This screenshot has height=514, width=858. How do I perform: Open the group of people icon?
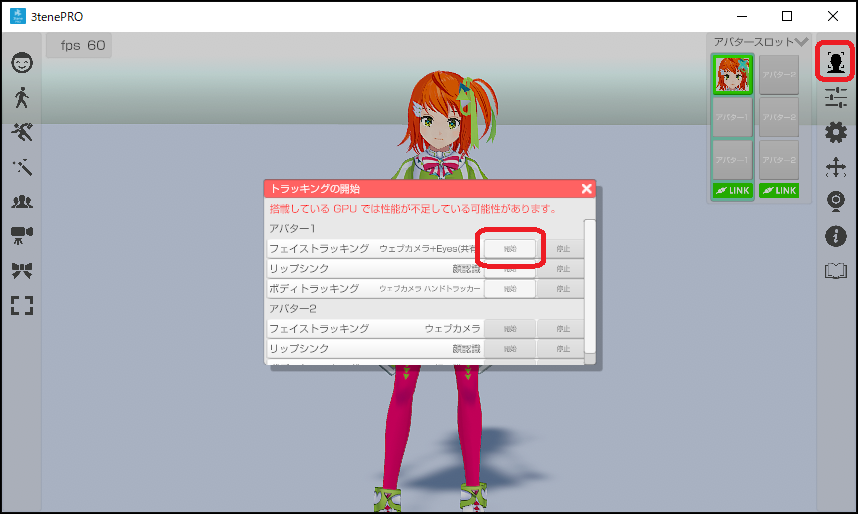point(22,201)
